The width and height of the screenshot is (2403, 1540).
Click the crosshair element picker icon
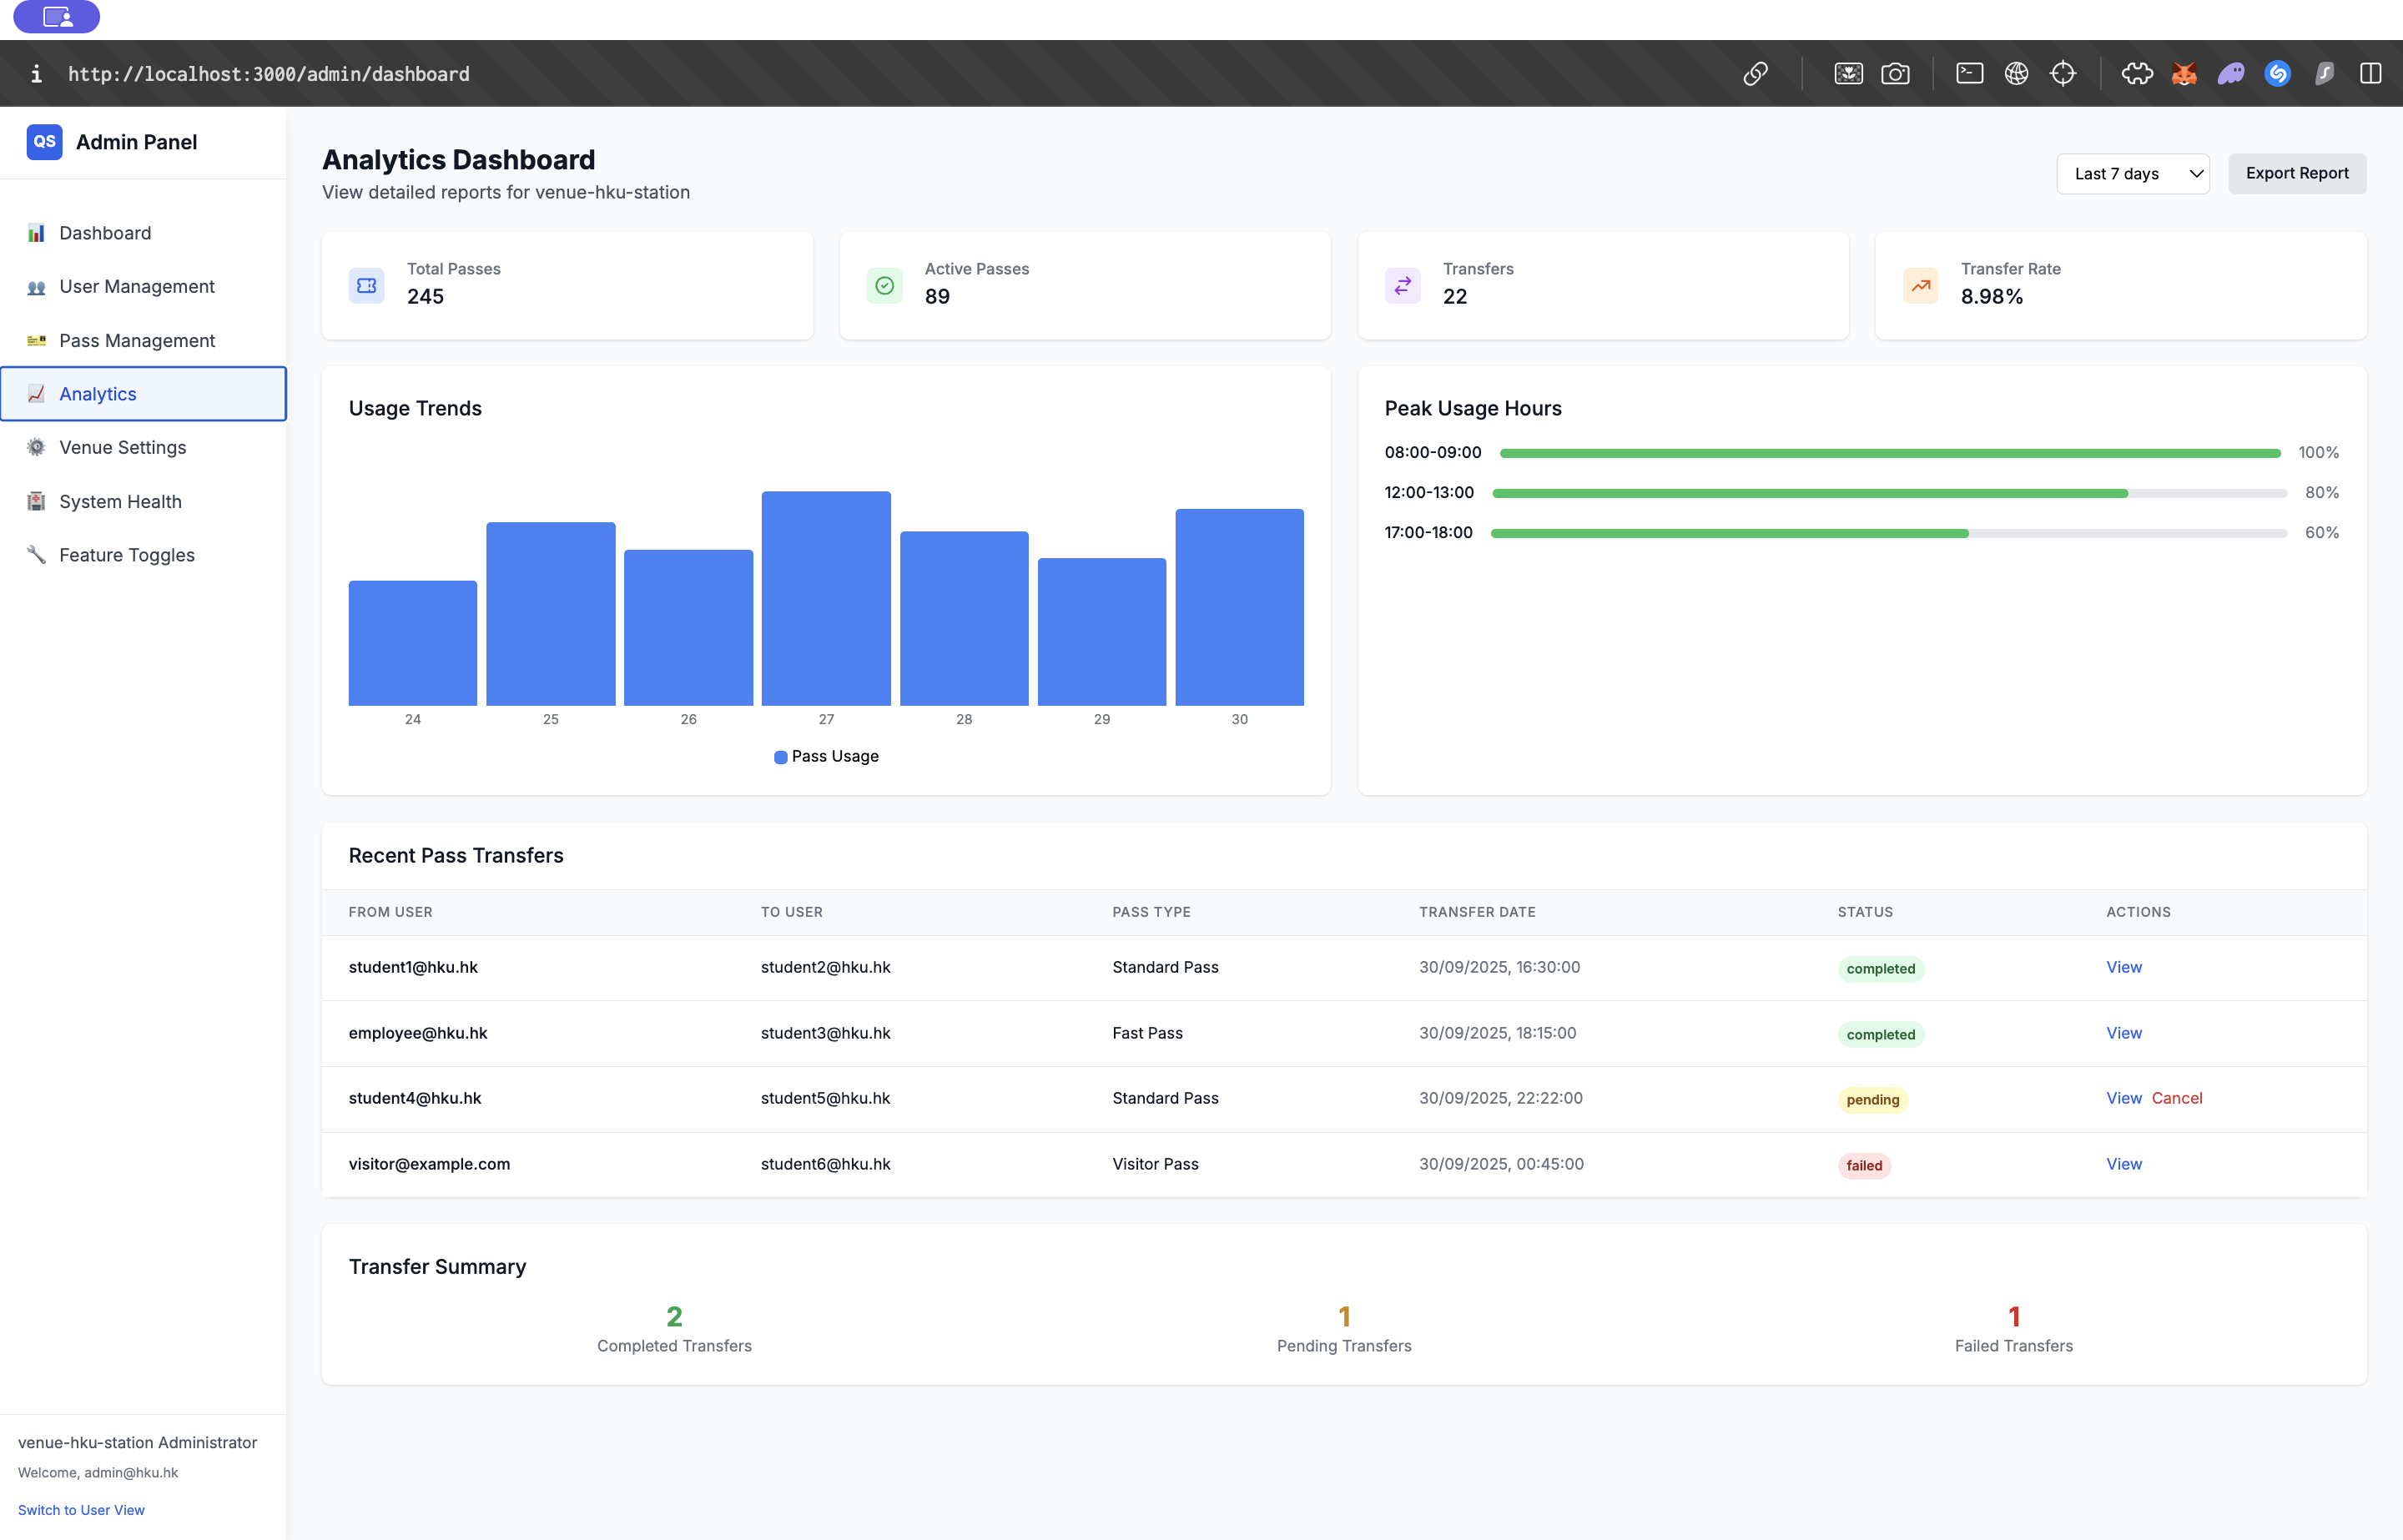(2062, 74)
